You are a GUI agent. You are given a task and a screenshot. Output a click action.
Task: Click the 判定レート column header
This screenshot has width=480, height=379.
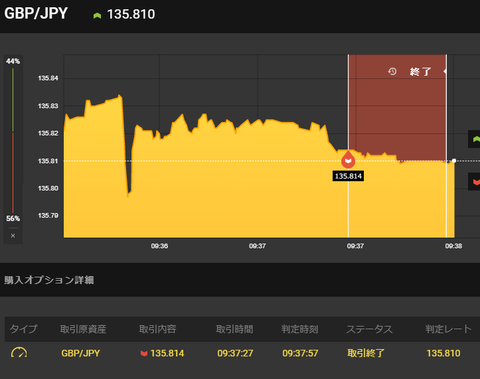coord(448,329)
